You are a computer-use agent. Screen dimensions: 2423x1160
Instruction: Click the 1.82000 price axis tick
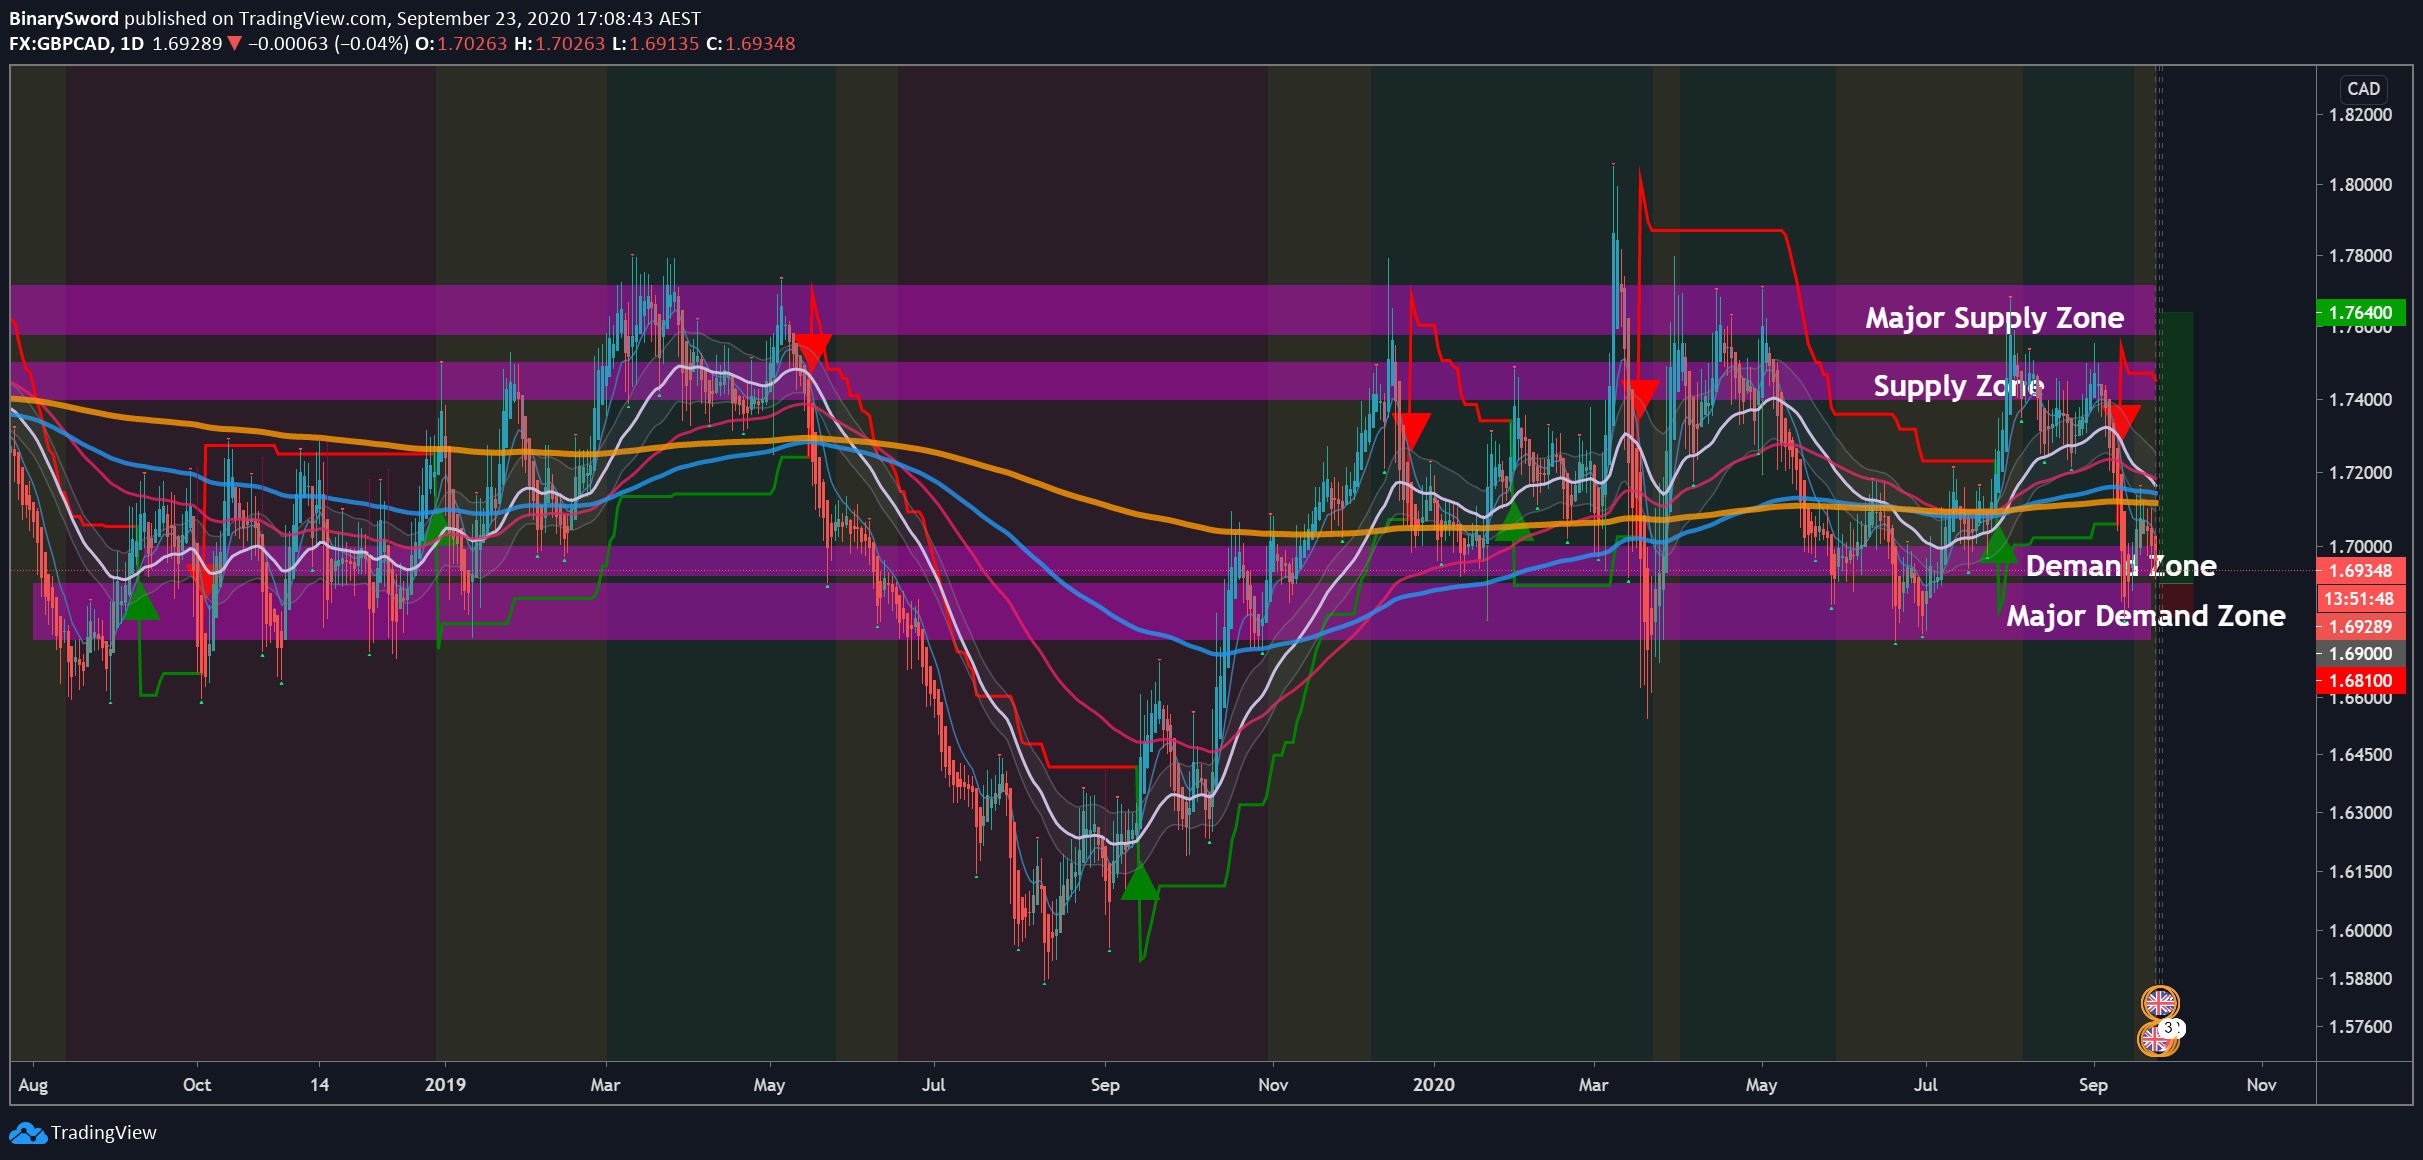pos(2361,115)
